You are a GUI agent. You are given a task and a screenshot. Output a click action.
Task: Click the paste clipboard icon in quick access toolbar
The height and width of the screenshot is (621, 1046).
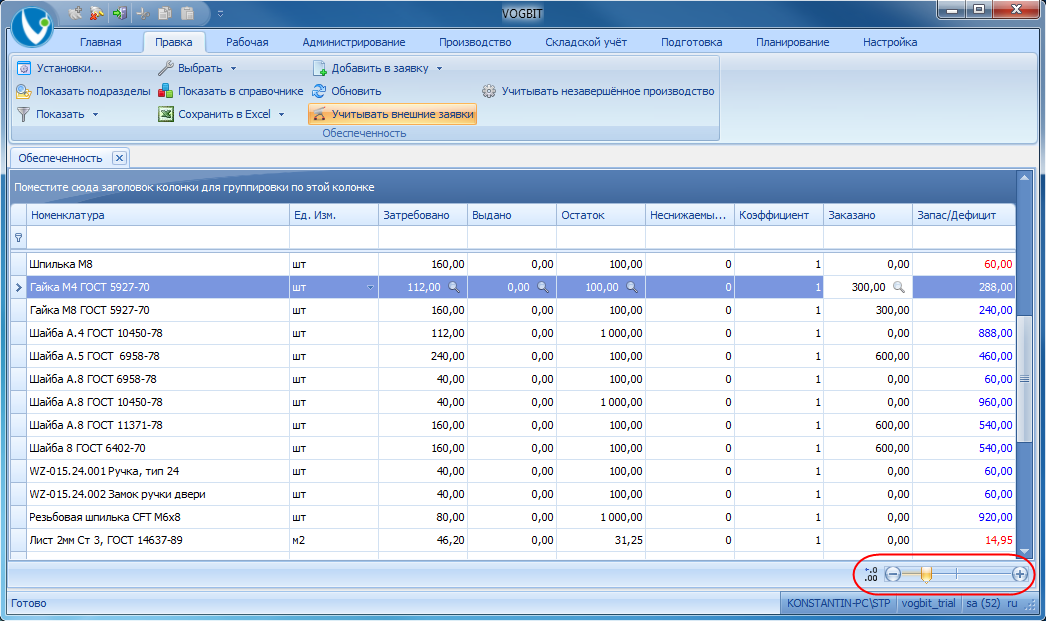(187, 13)
